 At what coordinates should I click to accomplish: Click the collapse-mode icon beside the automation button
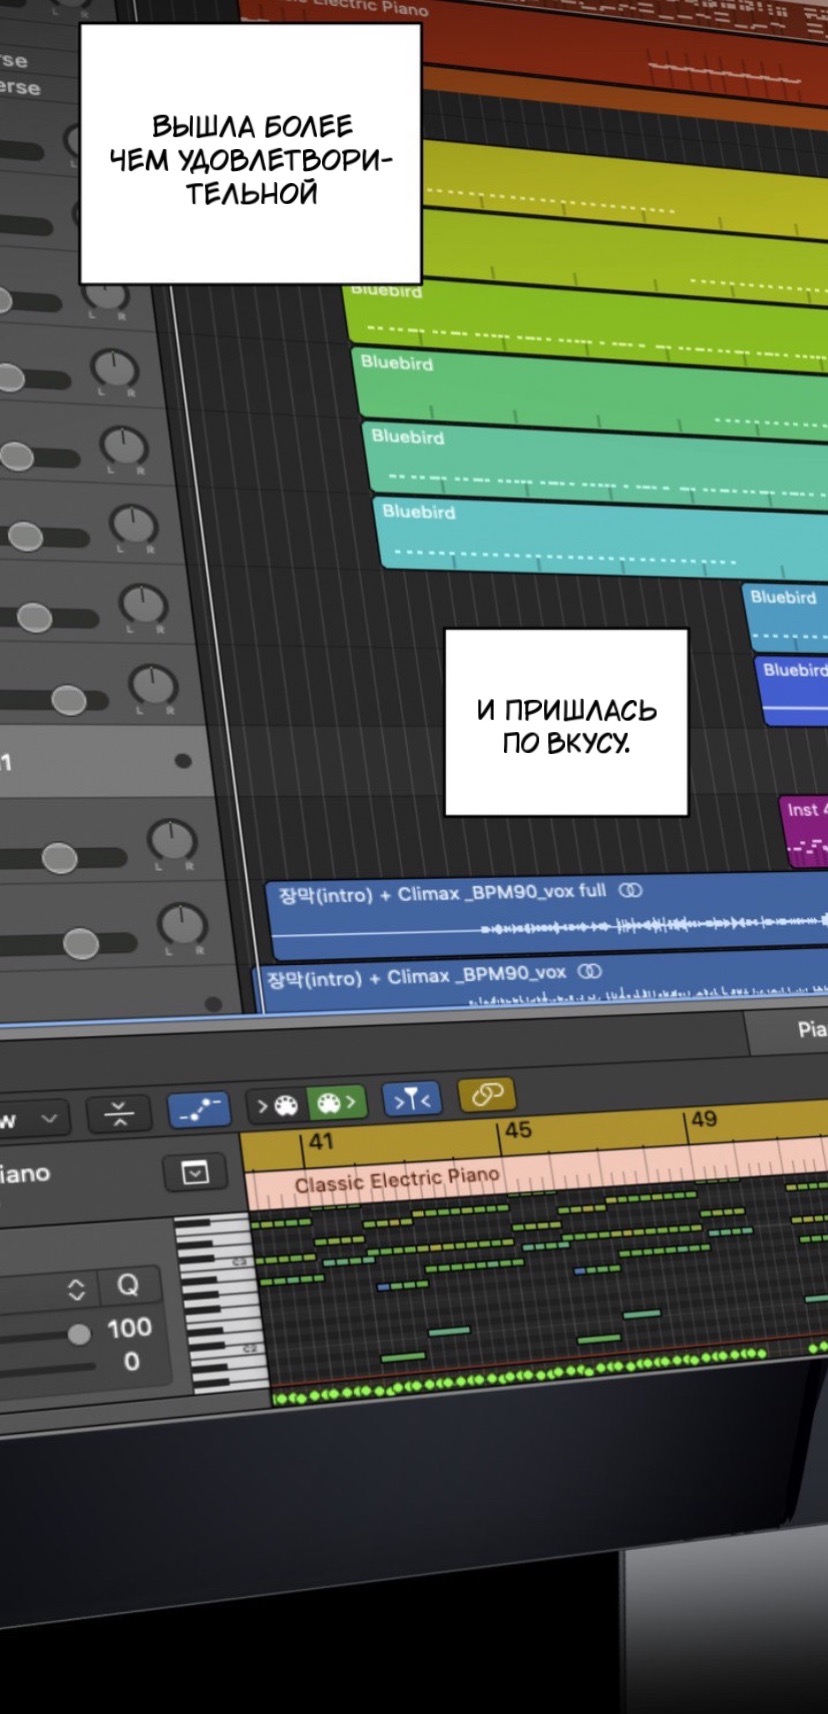pos(118,1113)
